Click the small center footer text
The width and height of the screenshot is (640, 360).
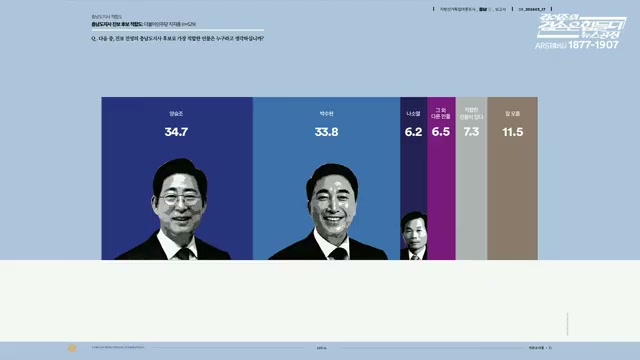tap(321, 348)
